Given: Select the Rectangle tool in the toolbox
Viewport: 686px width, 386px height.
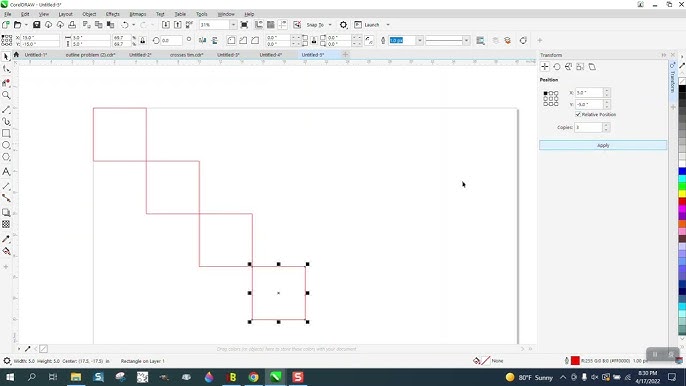Looking at the screenshot, I should (6, 133).
